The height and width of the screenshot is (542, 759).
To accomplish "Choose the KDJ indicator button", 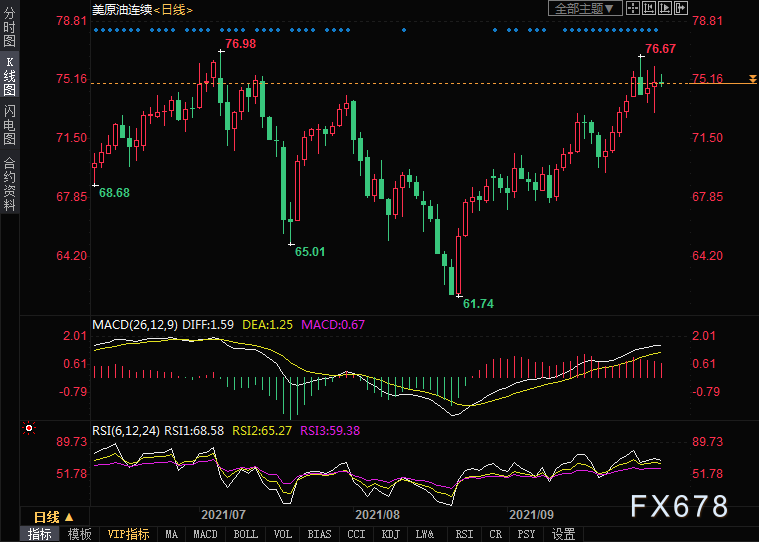I will (x=390, y=534).
